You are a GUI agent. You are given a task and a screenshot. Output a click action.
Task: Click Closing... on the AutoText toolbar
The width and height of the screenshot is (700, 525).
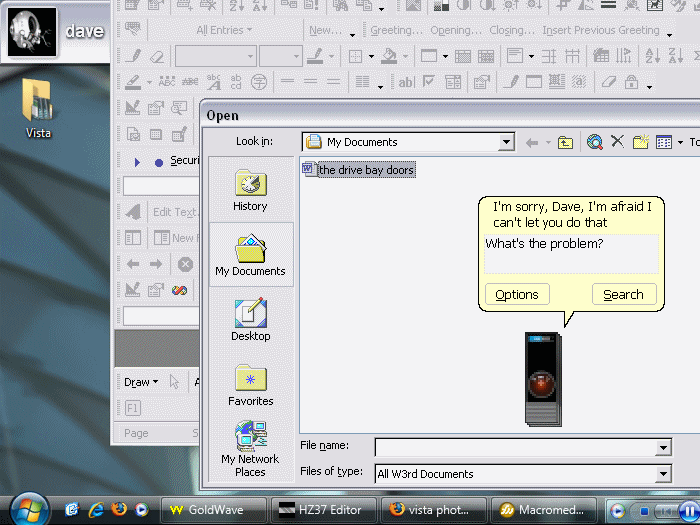click(512, 30)
